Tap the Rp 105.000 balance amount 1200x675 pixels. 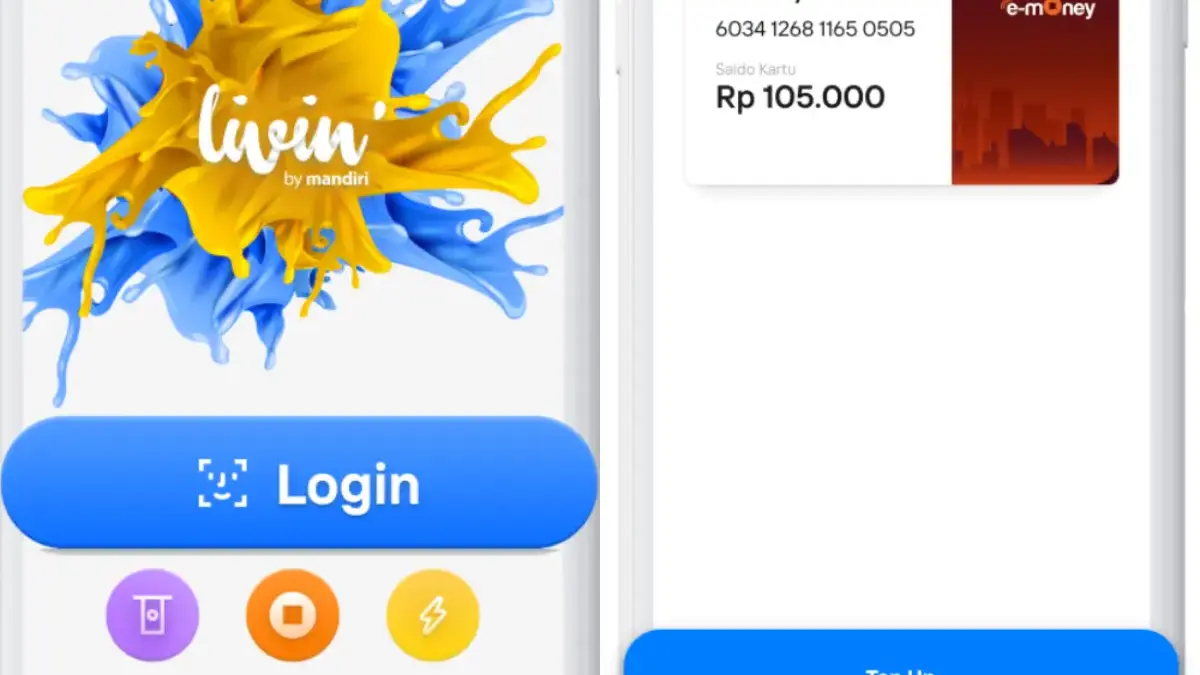point(800,97)
